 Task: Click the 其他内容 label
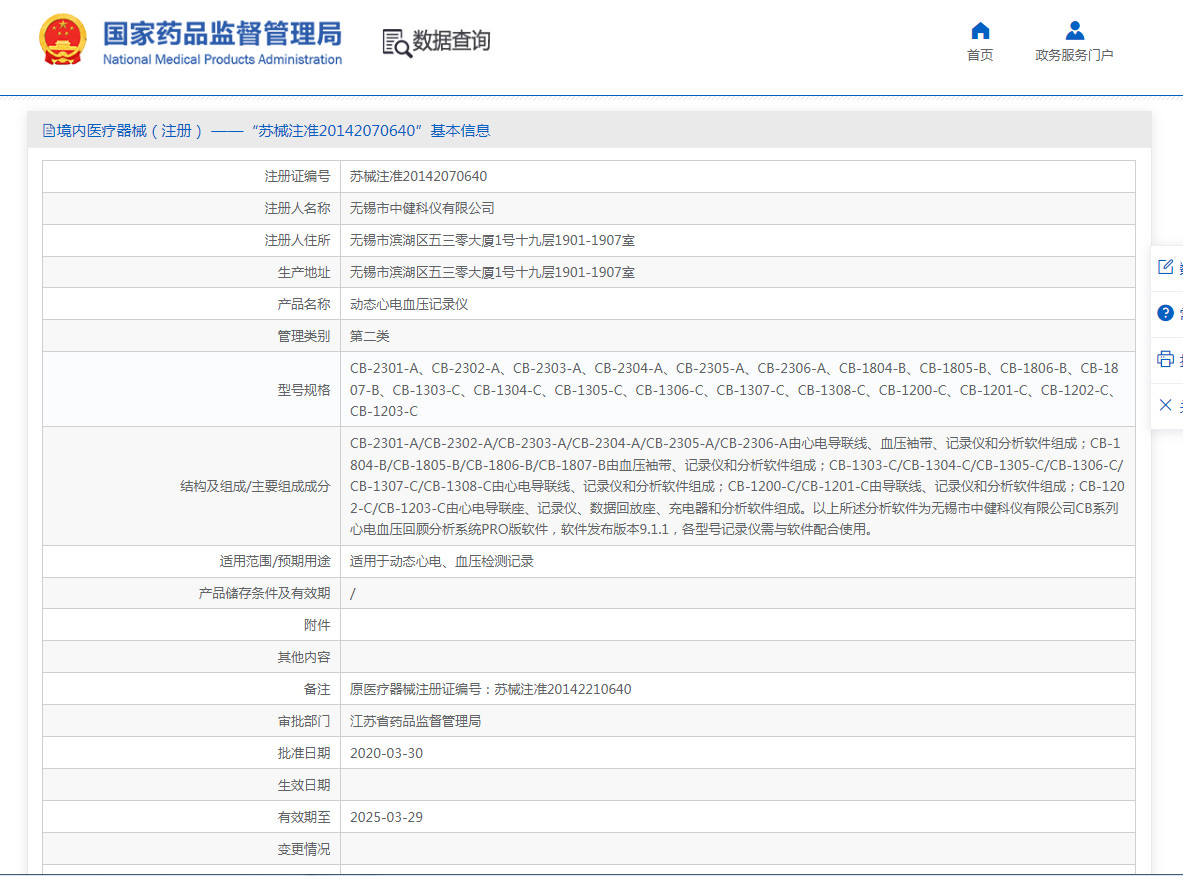(x=304, y=657)
